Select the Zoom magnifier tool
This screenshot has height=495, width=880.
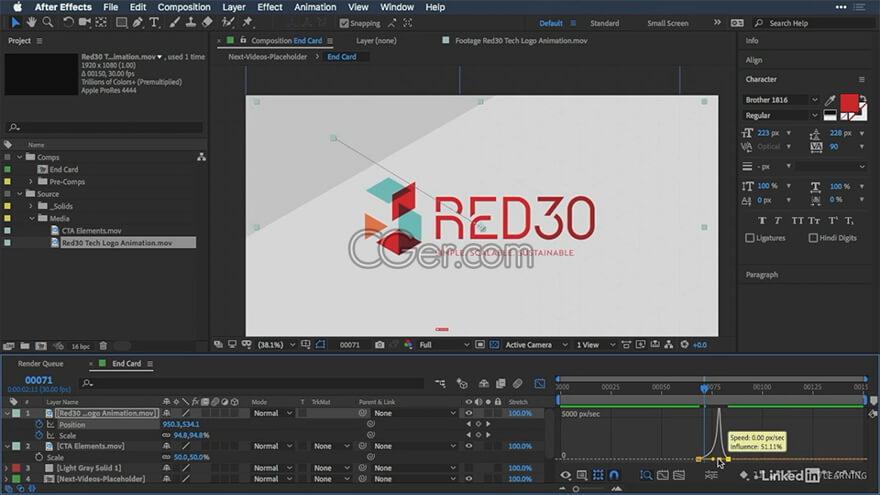coord(48,22)
